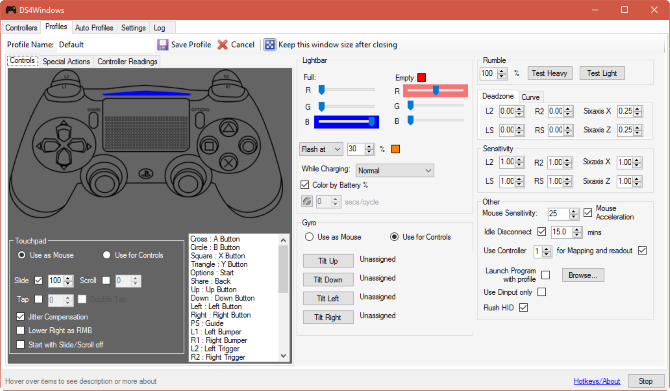
Task: Click the Full lightbar blue B slider
Action: click(347, 122)
